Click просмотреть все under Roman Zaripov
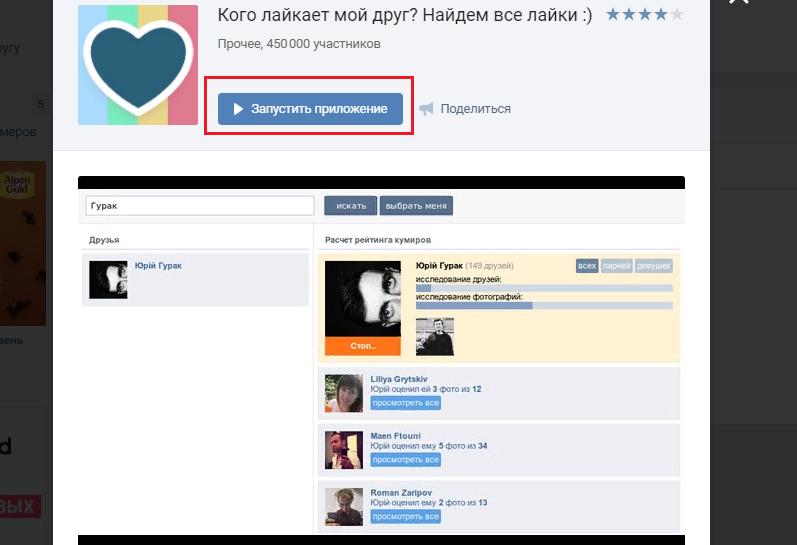This screenshot has width=797, height=545. coord(405,517)
